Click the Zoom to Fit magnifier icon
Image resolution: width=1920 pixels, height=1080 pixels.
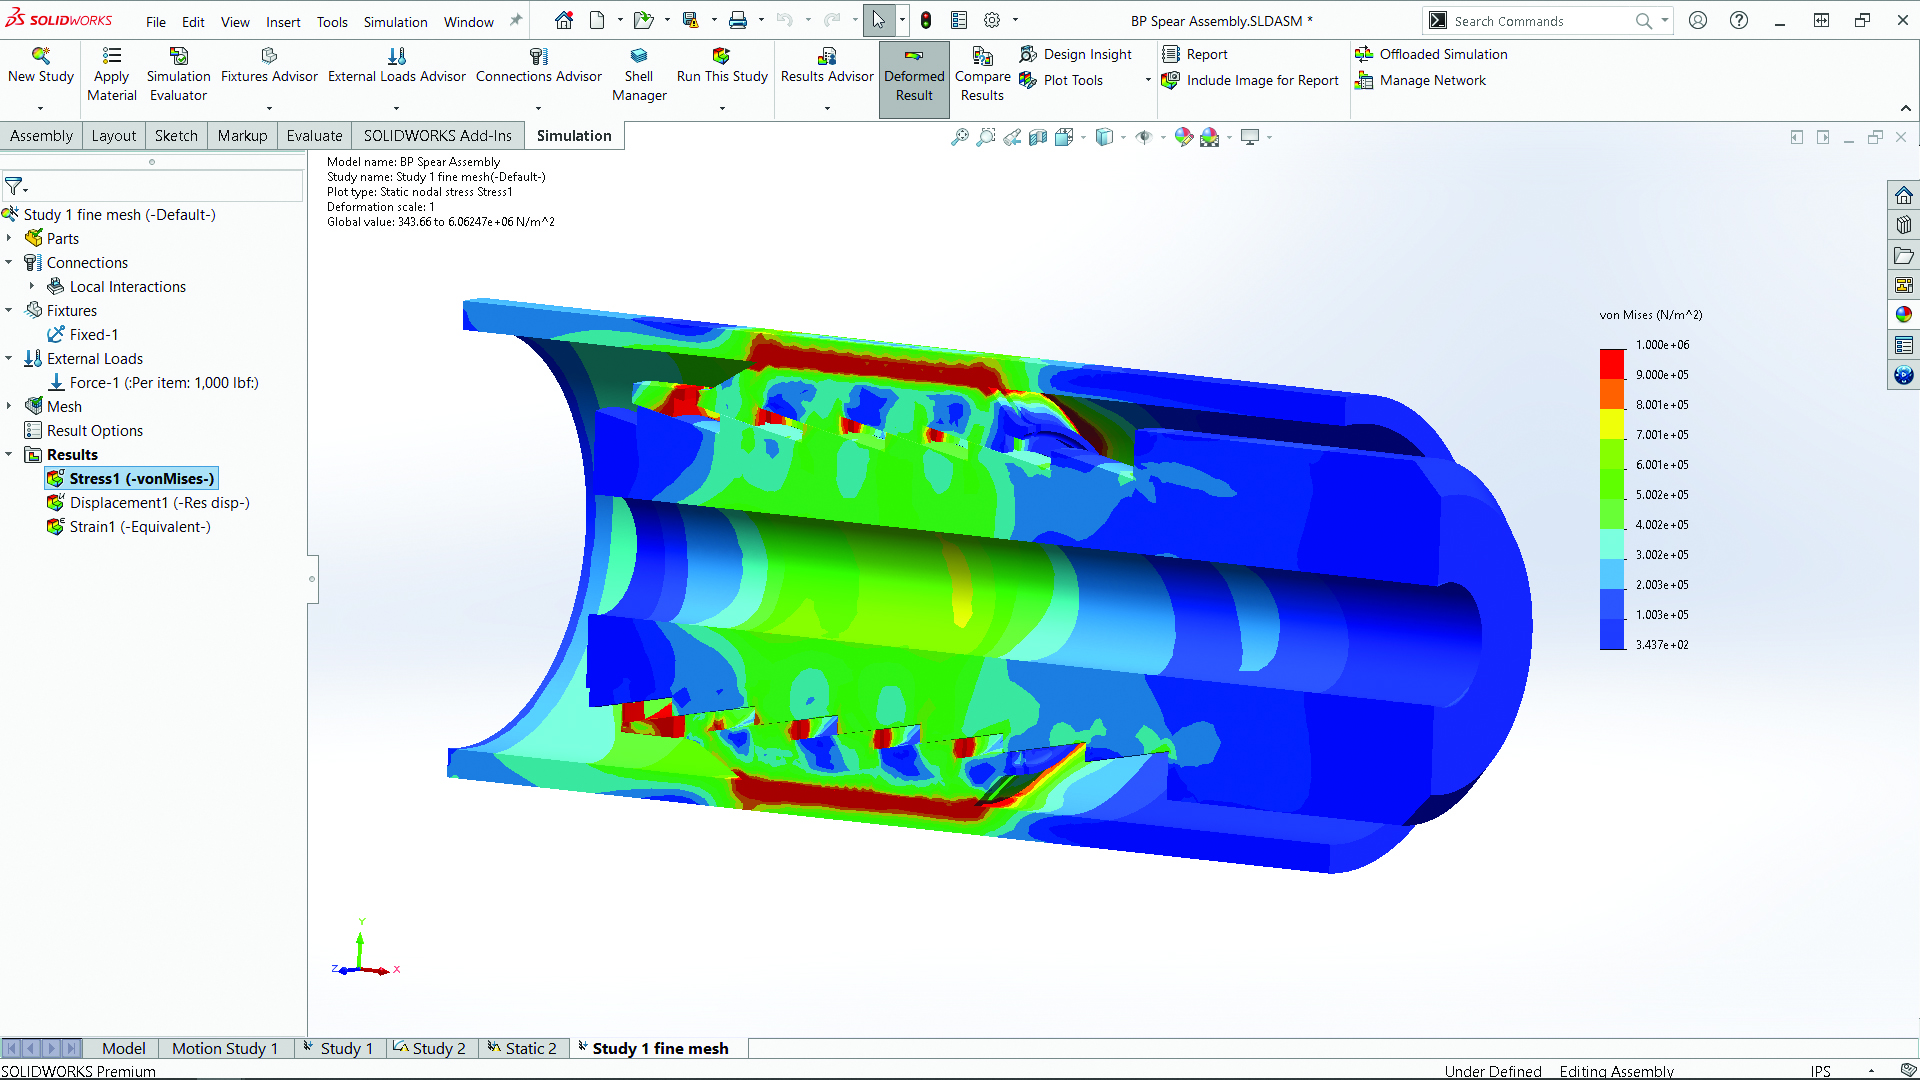pos(960,137)
